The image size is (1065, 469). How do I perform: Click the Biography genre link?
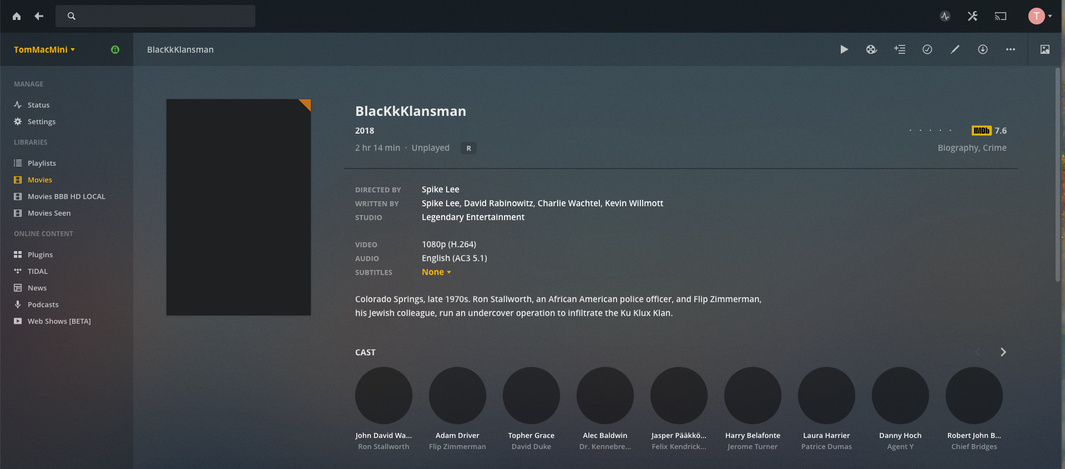pos(958,148)
